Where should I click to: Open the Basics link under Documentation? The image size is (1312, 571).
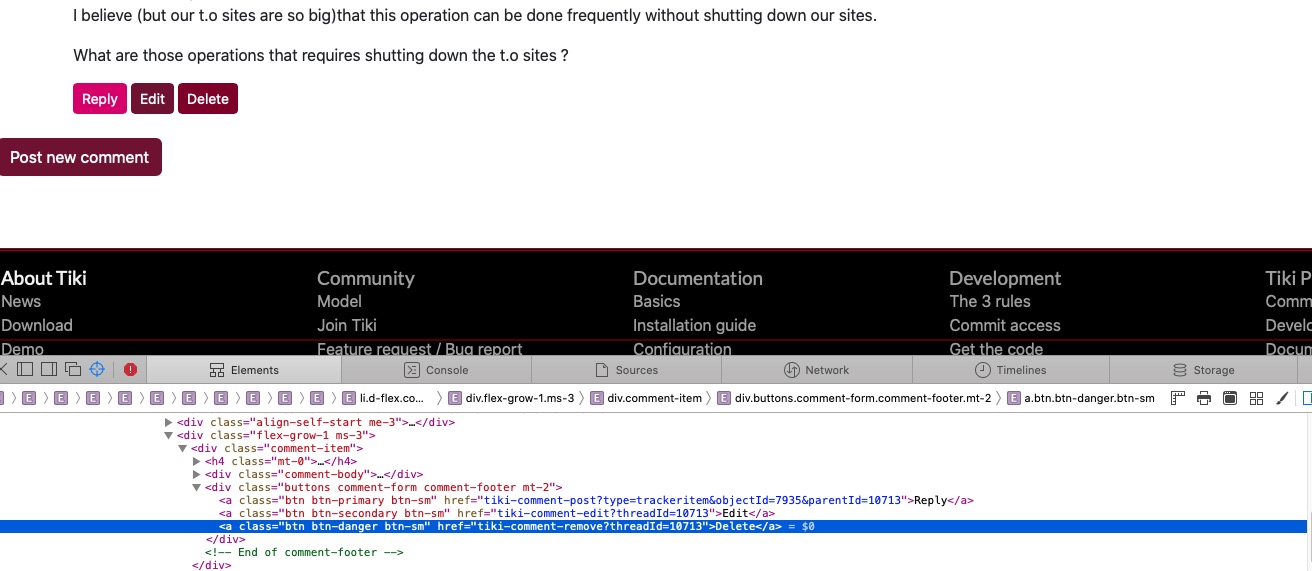click(x=656, y=301)
